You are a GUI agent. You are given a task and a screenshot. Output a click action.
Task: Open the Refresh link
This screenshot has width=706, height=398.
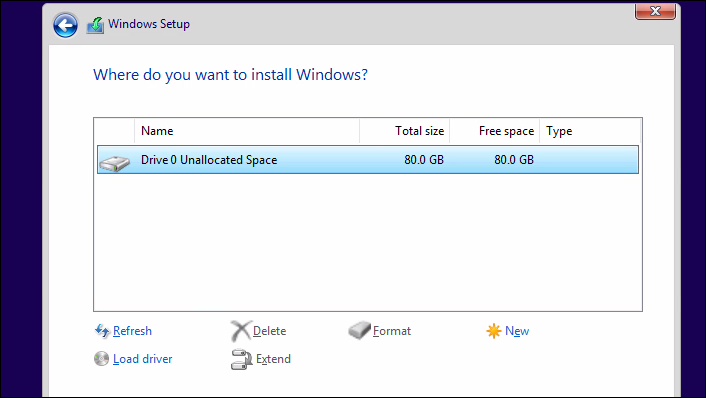pos(132,331)
